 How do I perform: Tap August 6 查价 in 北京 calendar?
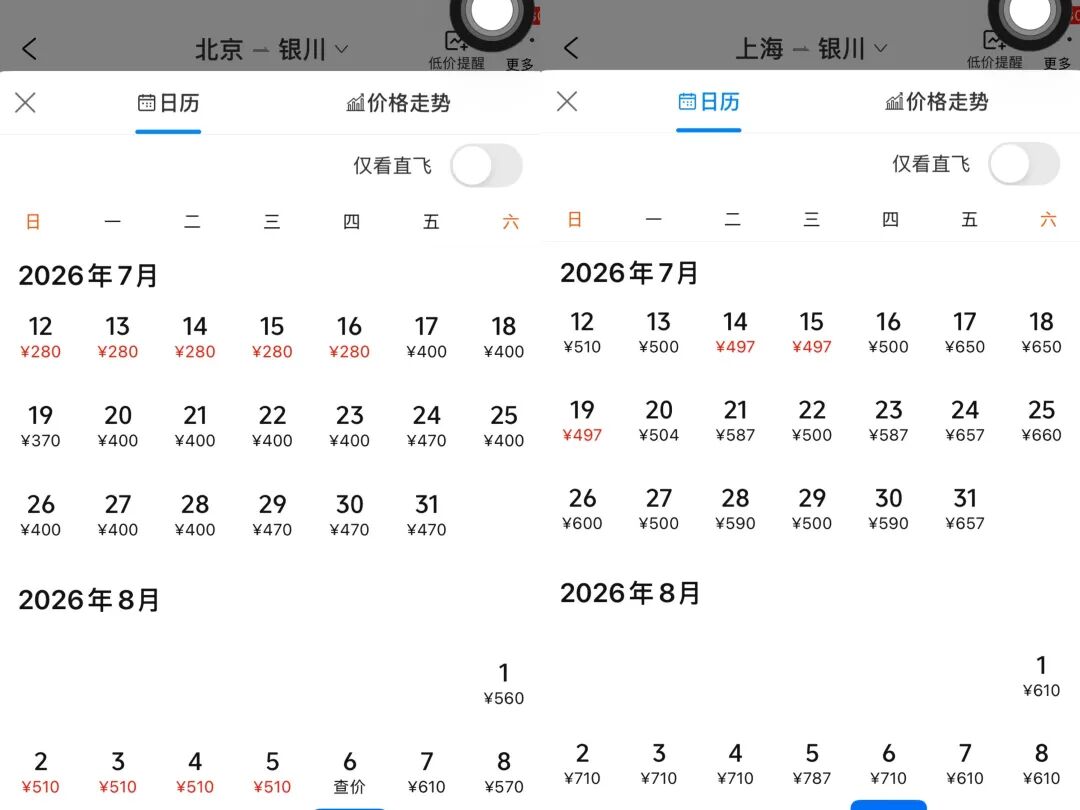pos(349,773)
